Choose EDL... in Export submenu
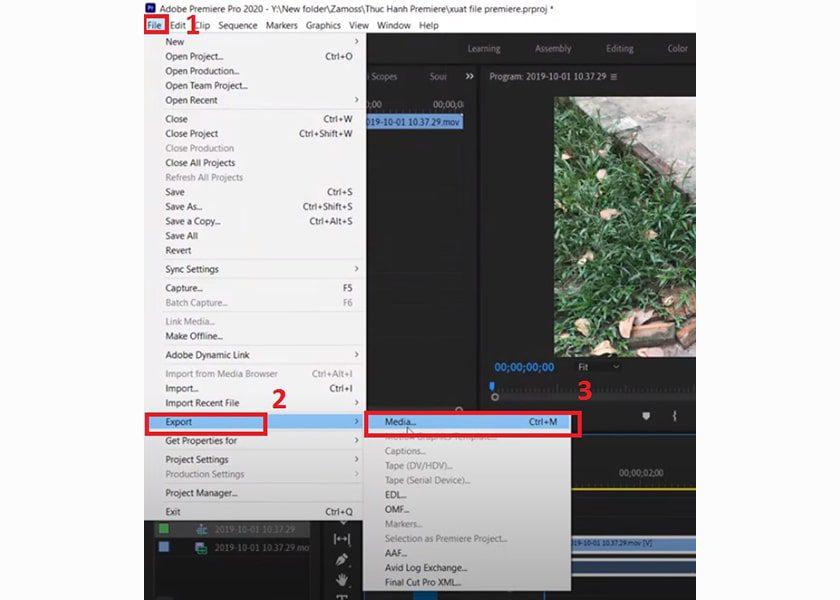Image resolution: width=840 pixels, height=600 pixels. (x=467, y=495)
